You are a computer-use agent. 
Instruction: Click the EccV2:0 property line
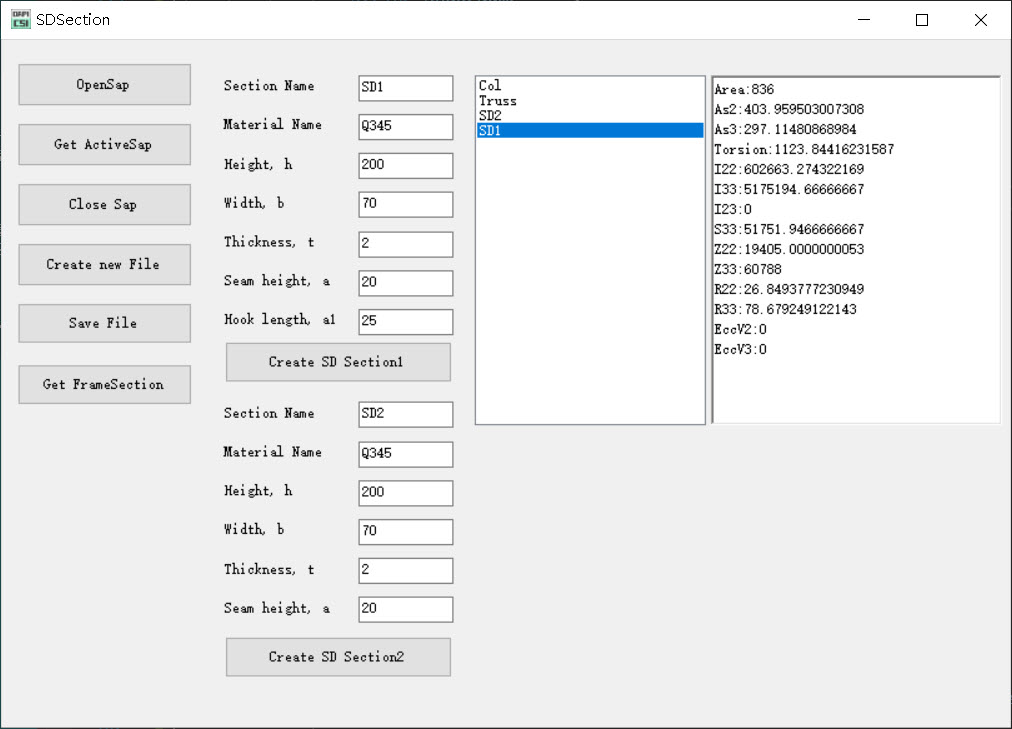point(740,330)
